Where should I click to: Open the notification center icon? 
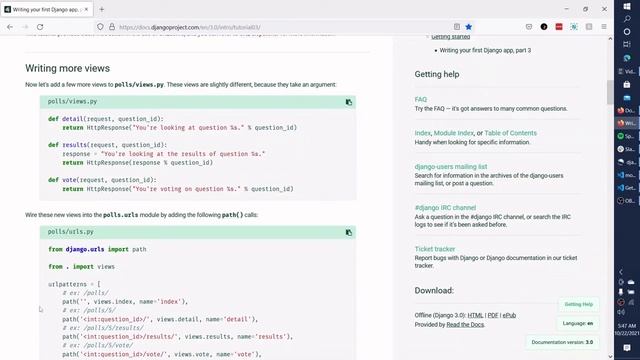(627, 347)
